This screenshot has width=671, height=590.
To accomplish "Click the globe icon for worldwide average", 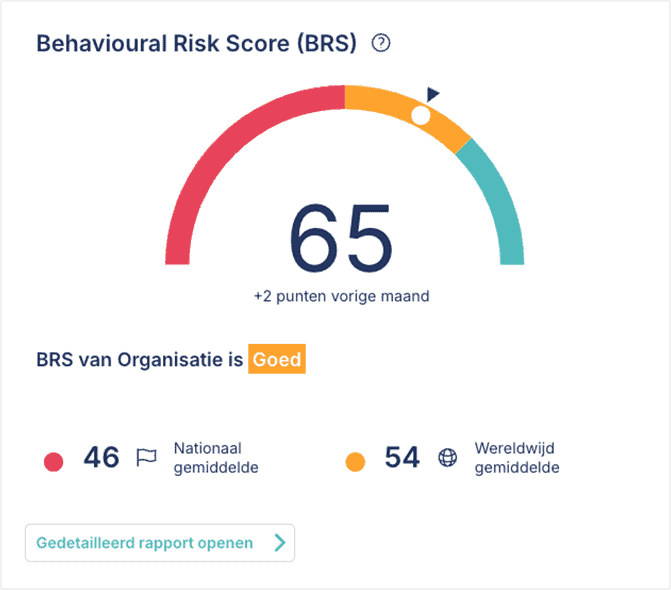I will click(x=447, y=458).
